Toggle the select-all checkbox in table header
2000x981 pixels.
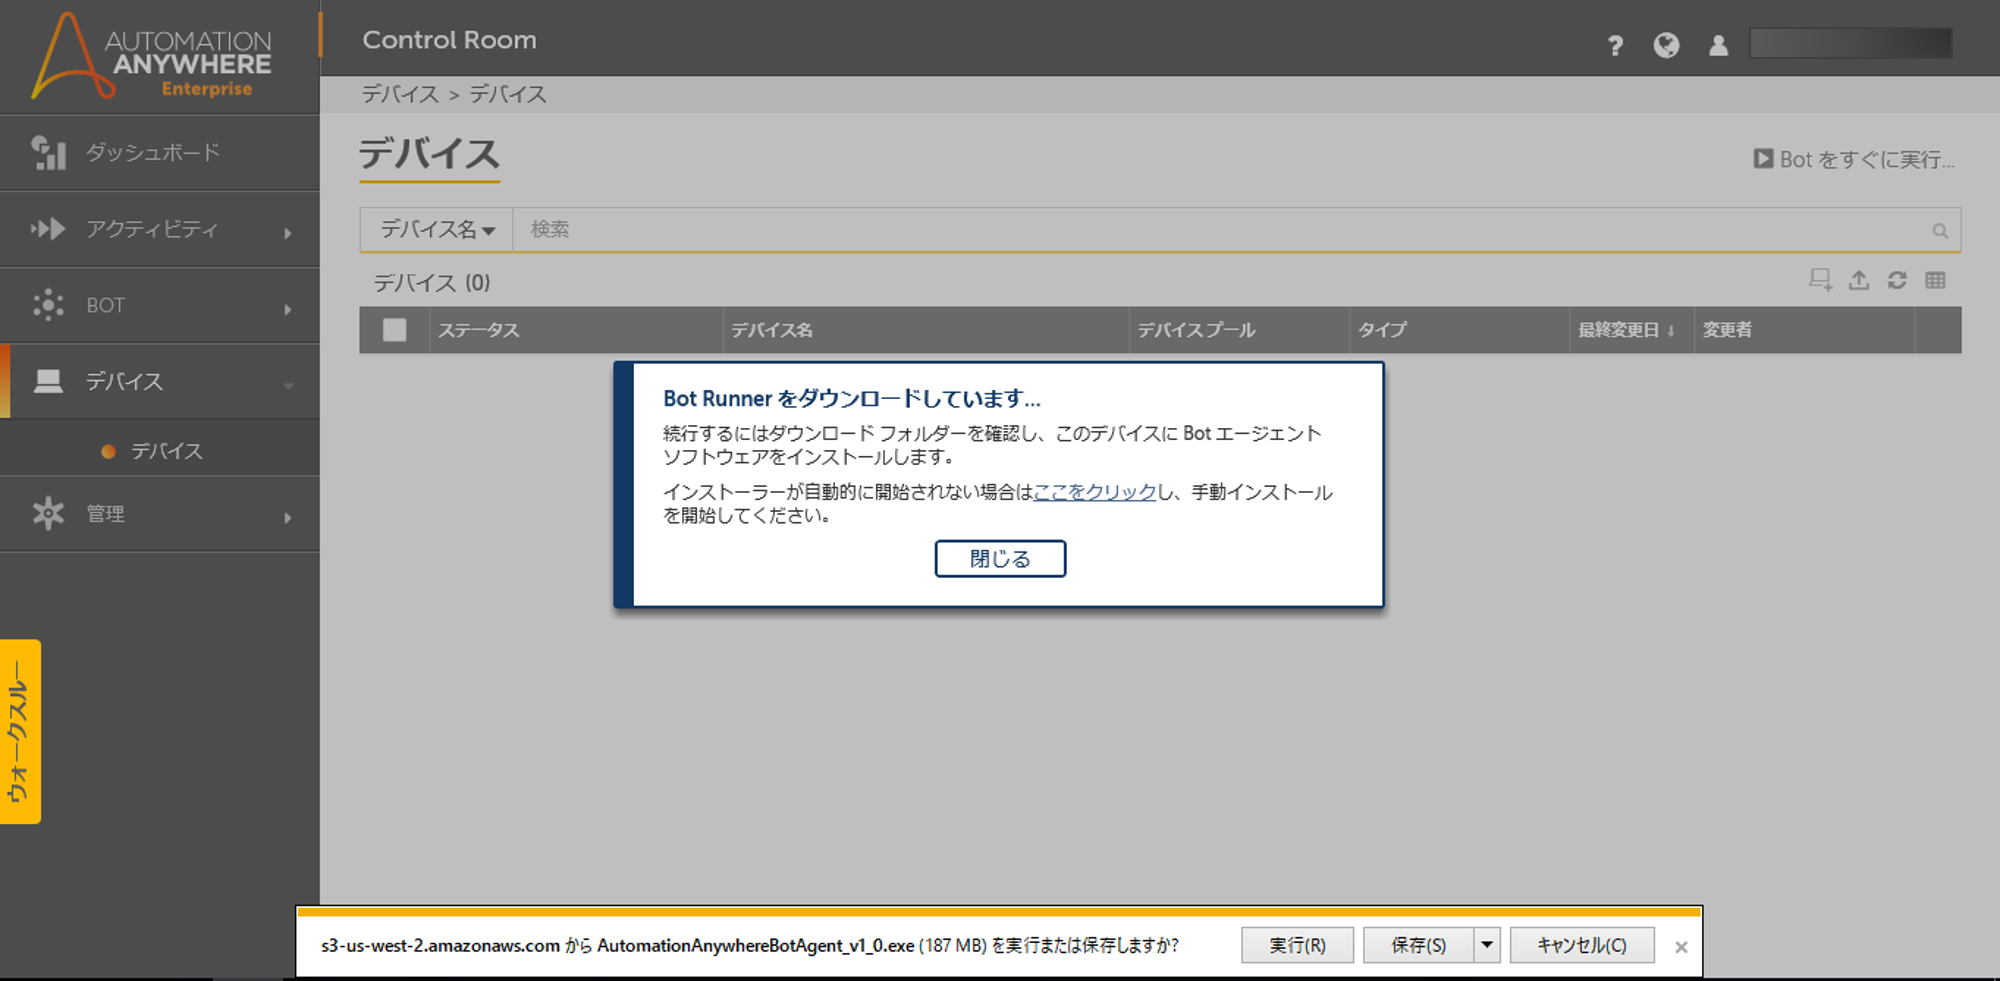click(395, 330)
